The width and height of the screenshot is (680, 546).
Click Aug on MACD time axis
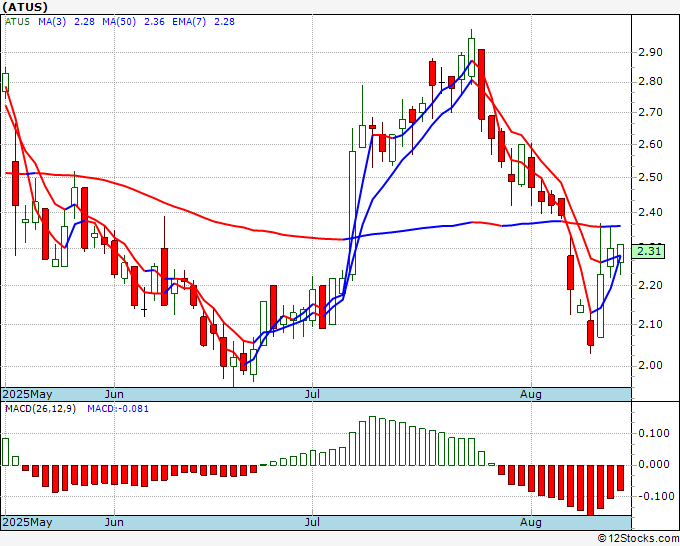point(531,522)
